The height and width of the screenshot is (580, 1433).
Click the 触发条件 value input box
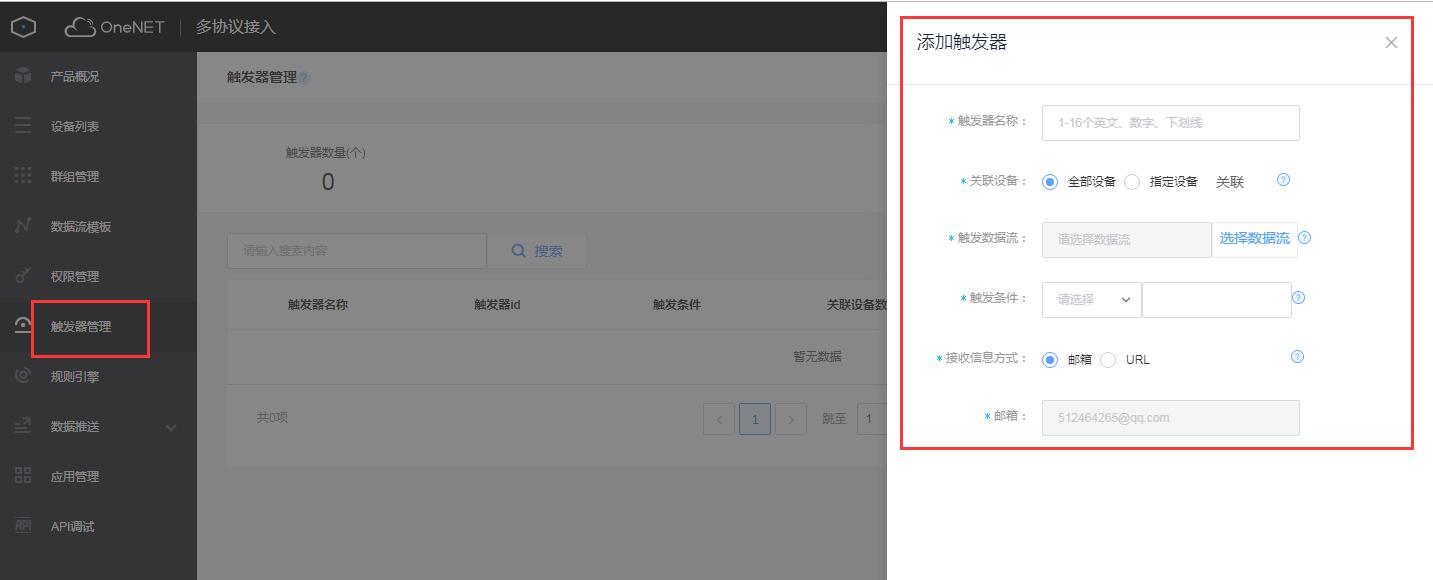tap(1217, 299)
